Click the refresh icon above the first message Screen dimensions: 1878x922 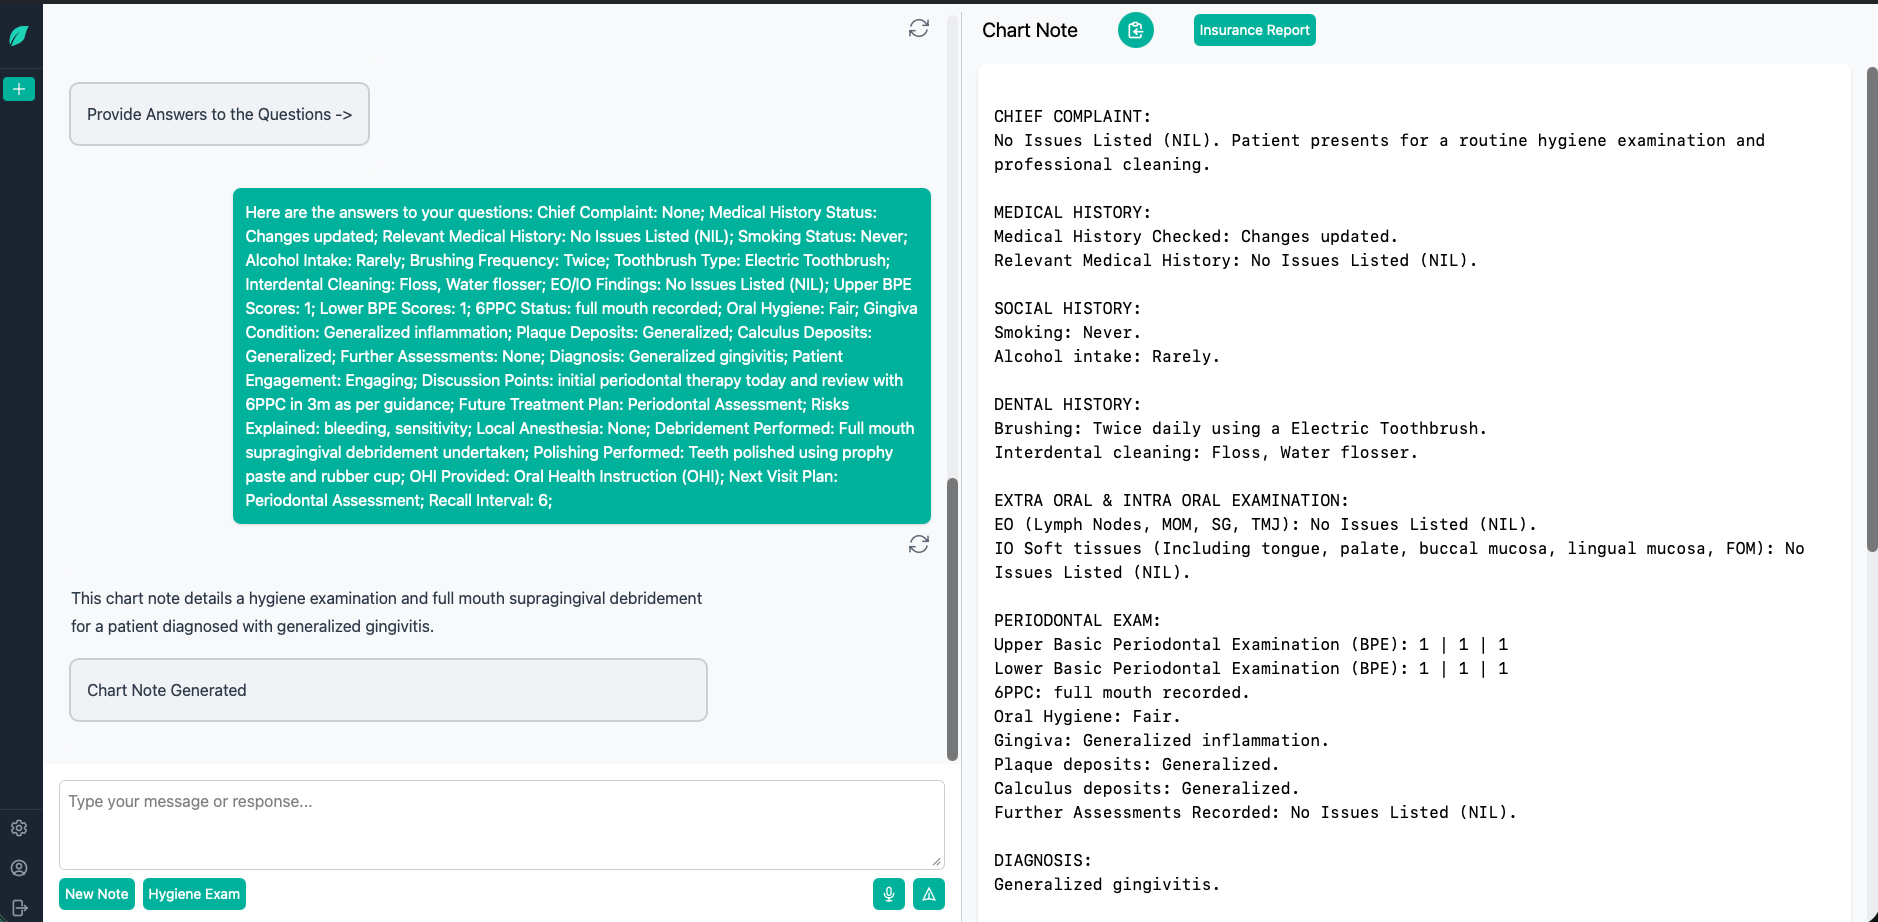[918, 28]
